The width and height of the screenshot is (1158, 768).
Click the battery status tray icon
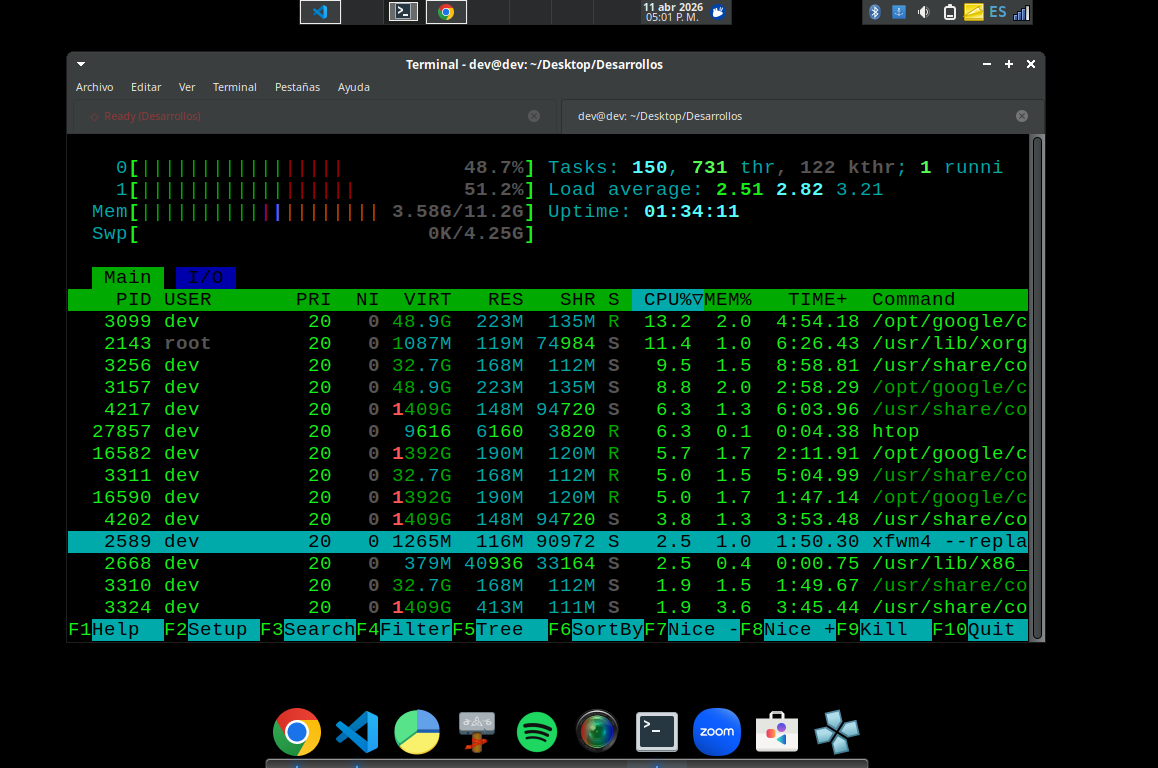(x=950, y=12)
